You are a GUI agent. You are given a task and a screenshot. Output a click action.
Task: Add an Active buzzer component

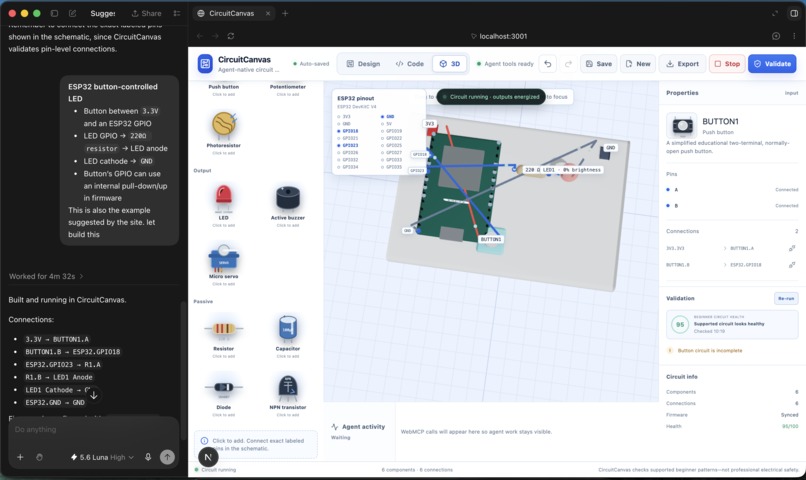point(287,206)
